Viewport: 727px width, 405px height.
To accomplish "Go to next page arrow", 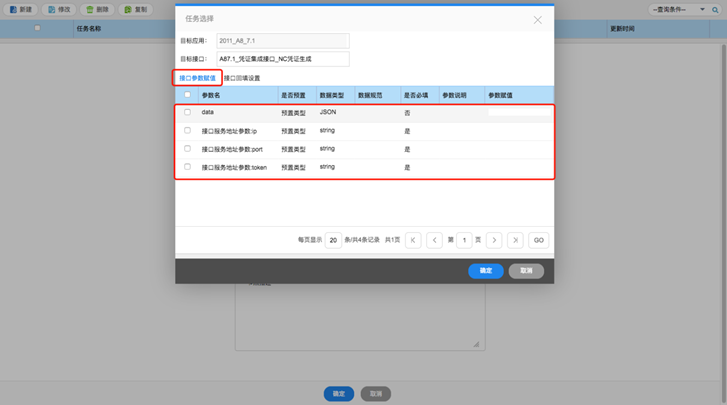I will (x=494, y=240).
